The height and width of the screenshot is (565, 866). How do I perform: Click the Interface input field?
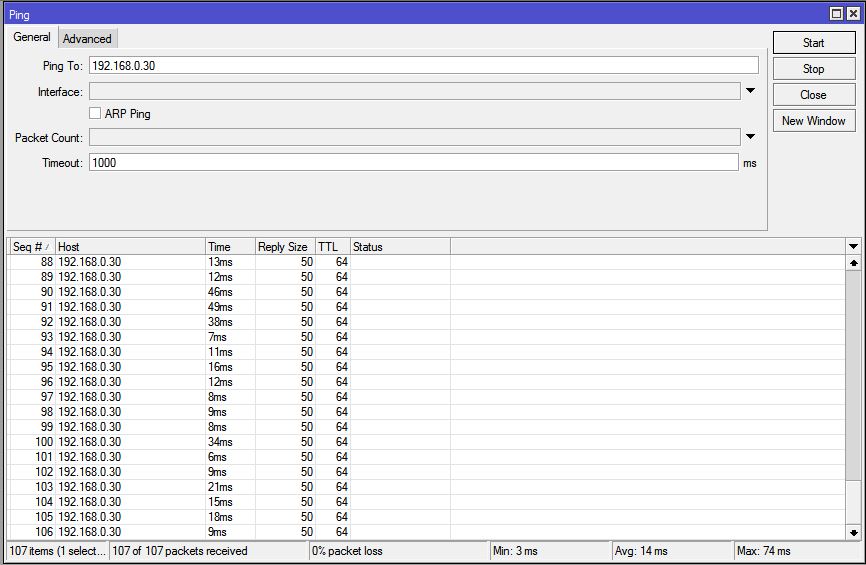point(415,91)
